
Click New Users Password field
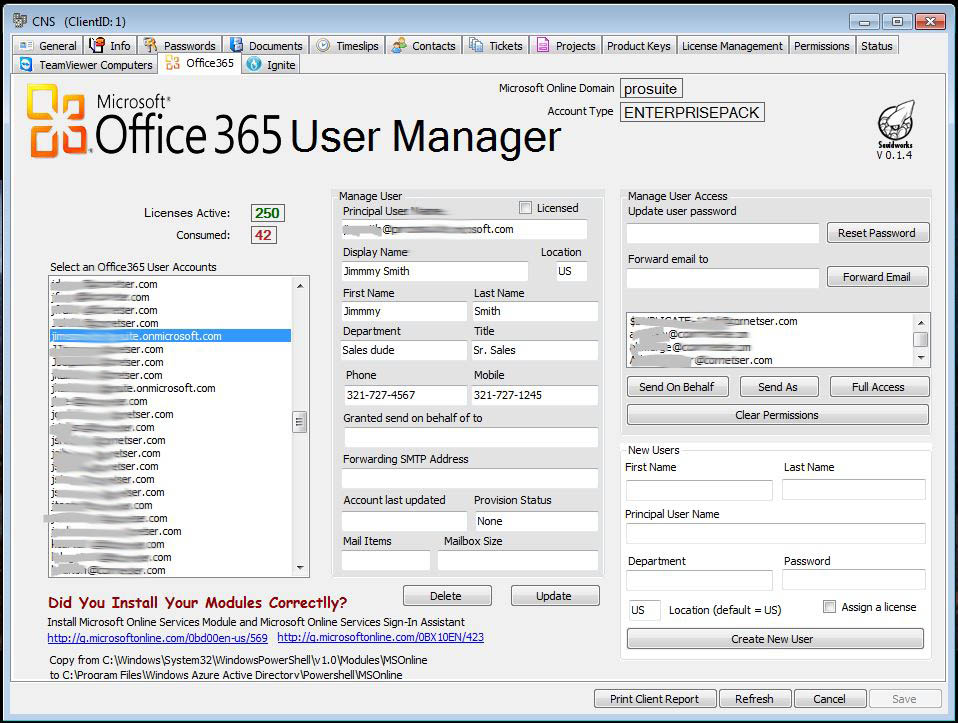pos(854,579)
